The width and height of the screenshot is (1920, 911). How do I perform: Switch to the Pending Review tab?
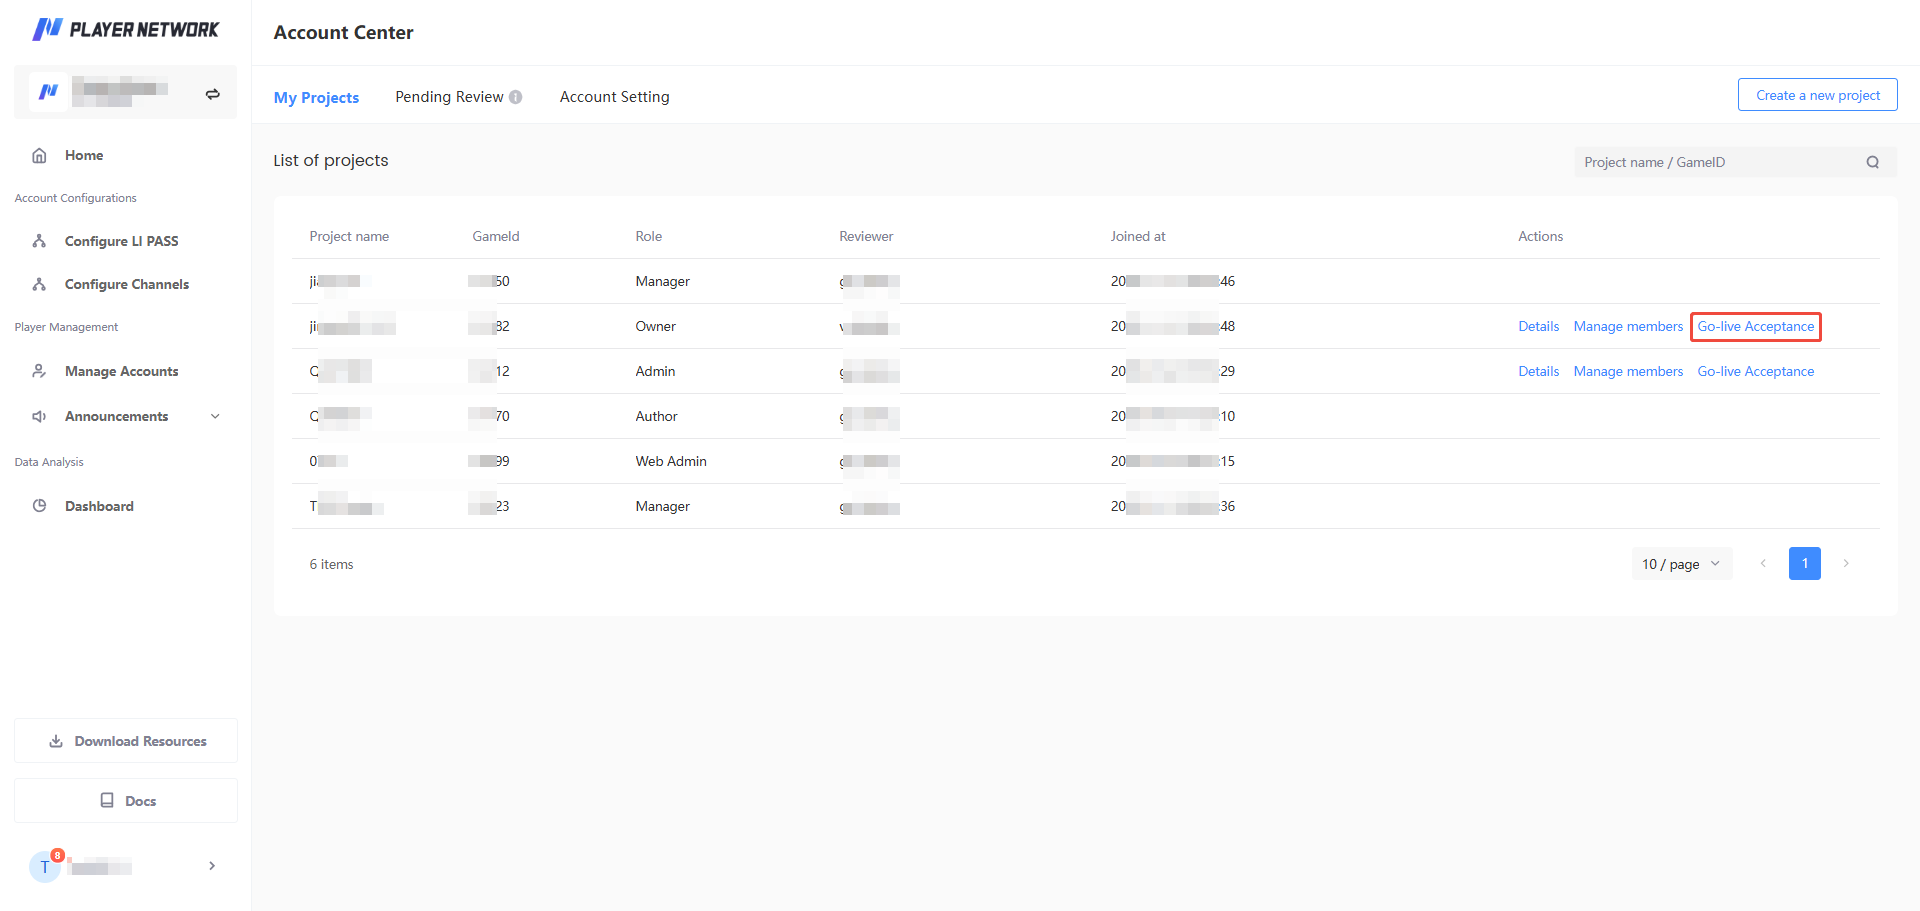[449, 97]
